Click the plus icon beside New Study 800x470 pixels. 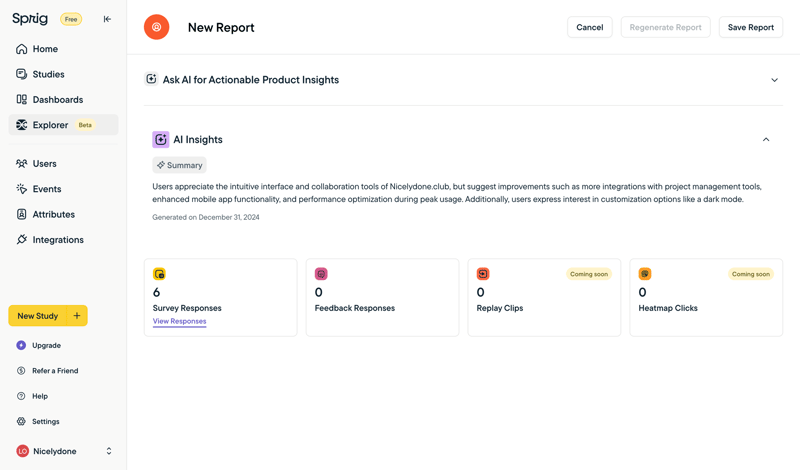click(77, 316)
